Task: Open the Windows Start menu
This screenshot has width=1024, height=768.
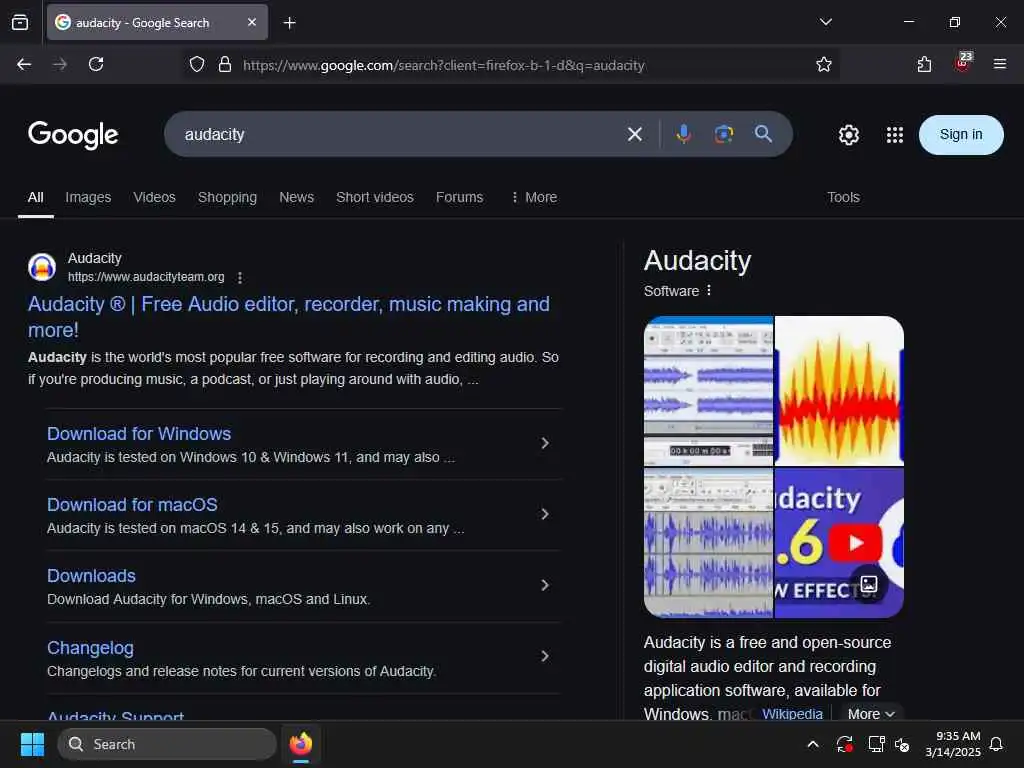Action: [x=32, y=744]
